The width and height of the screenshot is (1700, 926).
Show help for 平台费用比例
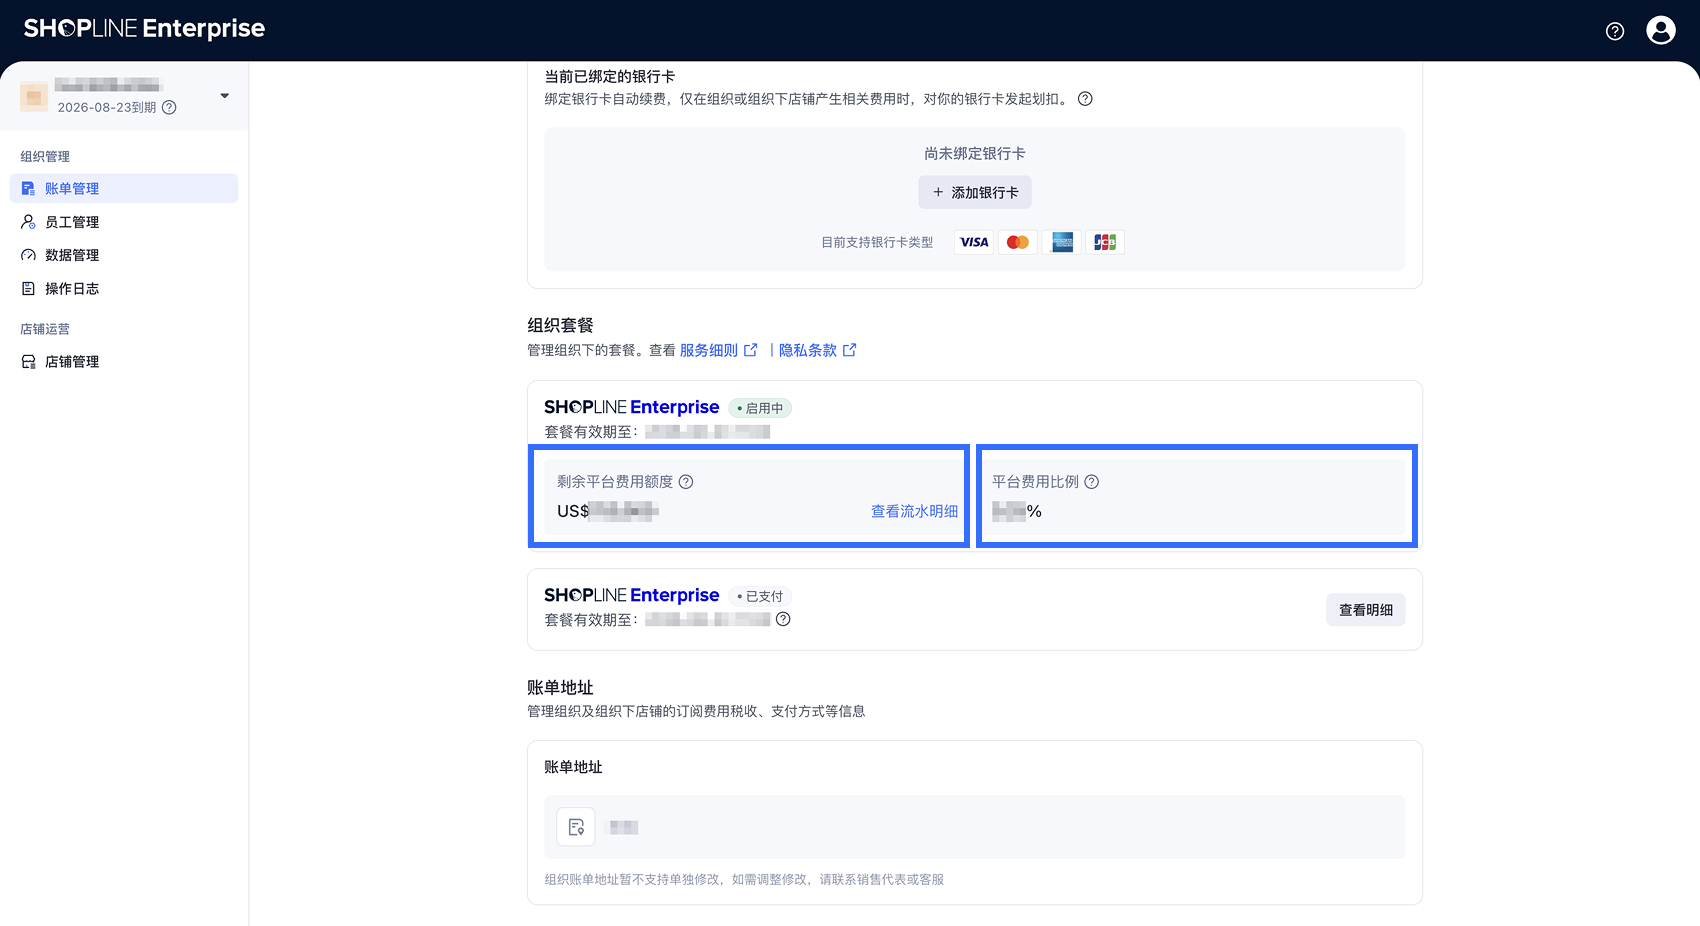1092,482
